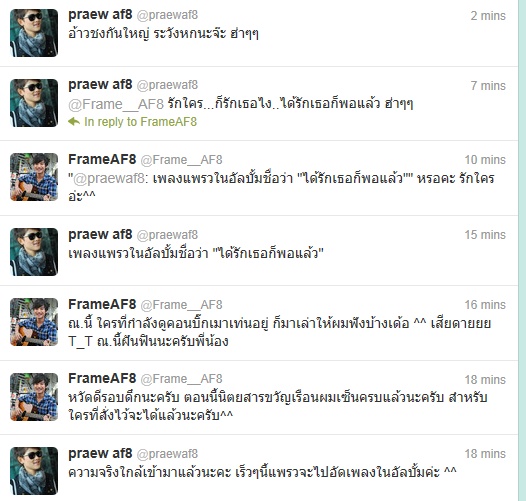The image size is (526, 501).
Task: Click the @praewaf8 handle in the 15 mins tweet
Action: (167, 235)
